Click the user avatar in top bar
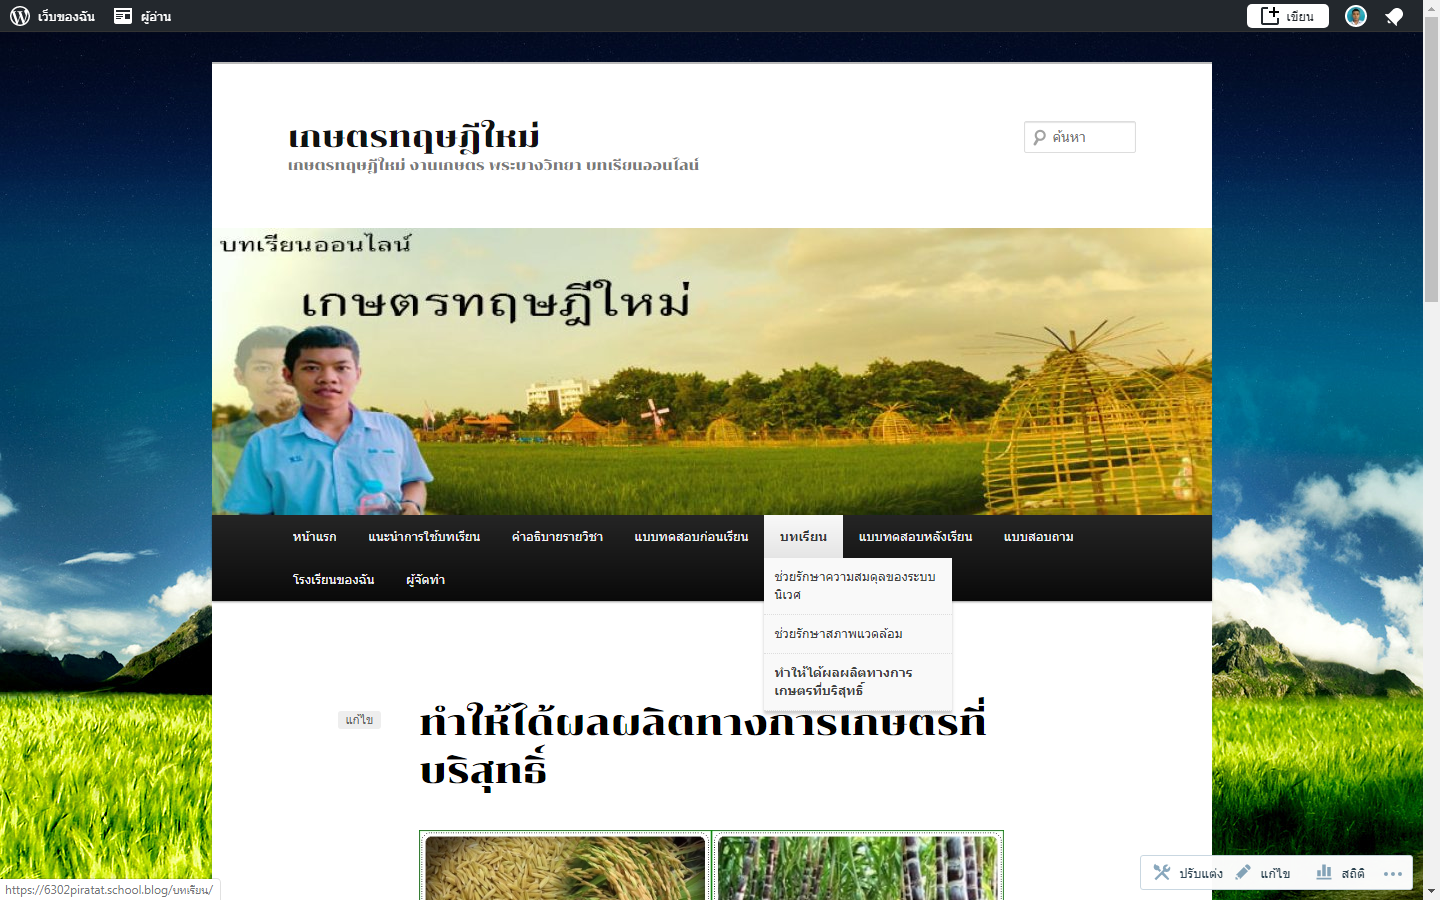 pyautogui.click(x=1355, y=16)
